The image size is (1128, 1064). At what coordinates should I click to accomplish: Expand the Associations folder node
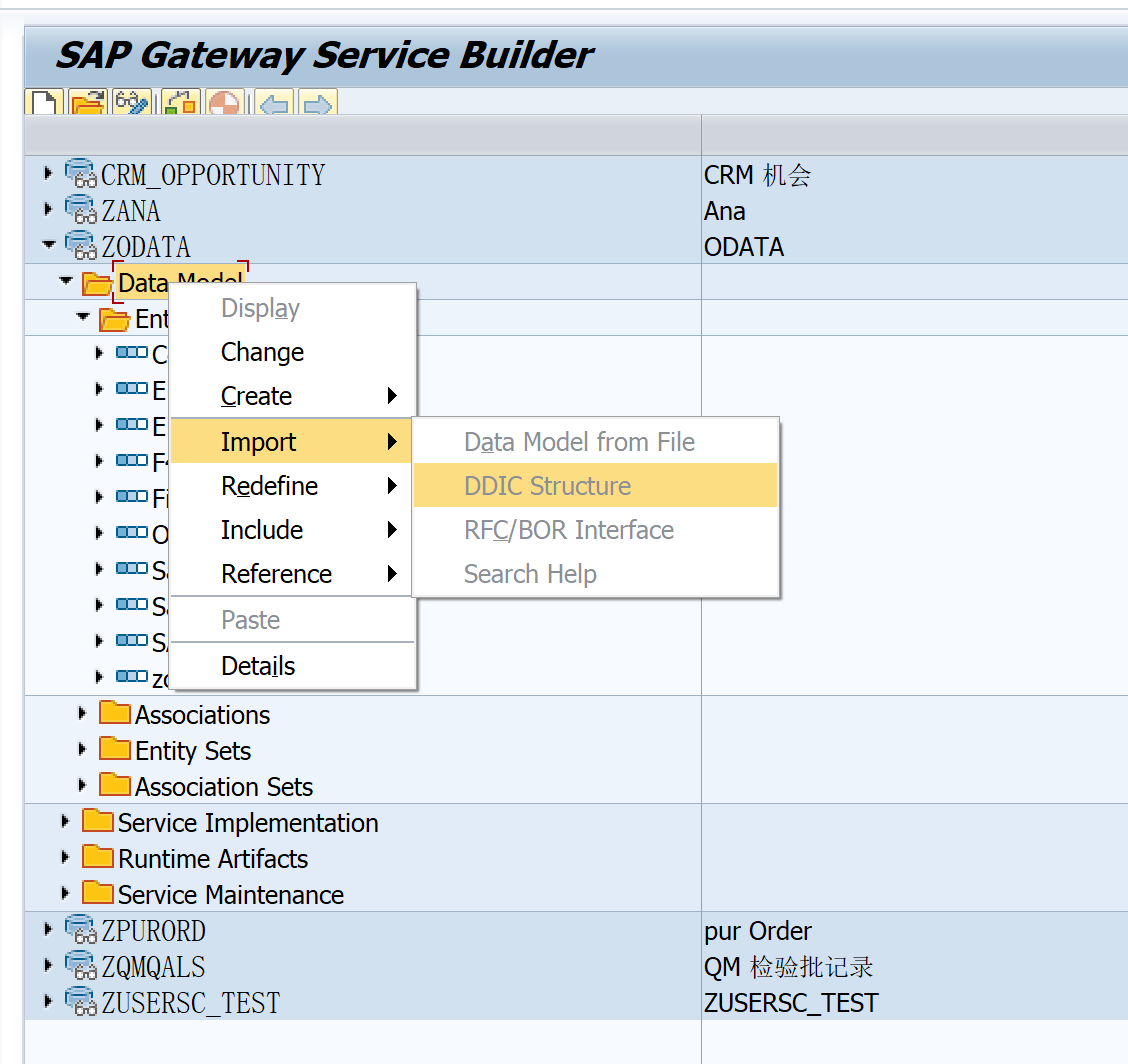tap(82, 713)
